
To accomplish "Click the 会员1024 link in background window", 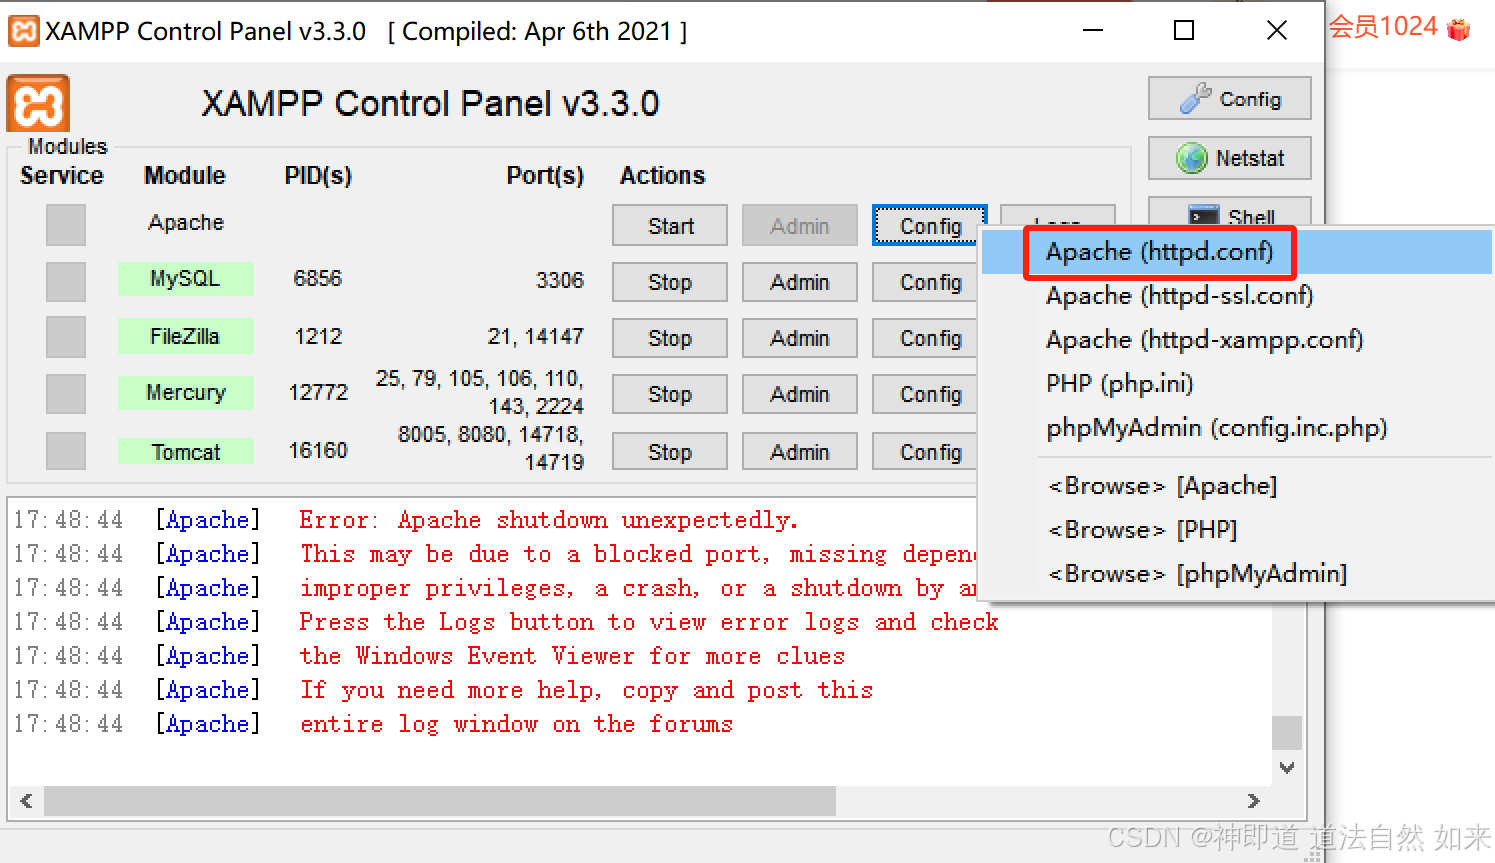I will (1383, 27).
